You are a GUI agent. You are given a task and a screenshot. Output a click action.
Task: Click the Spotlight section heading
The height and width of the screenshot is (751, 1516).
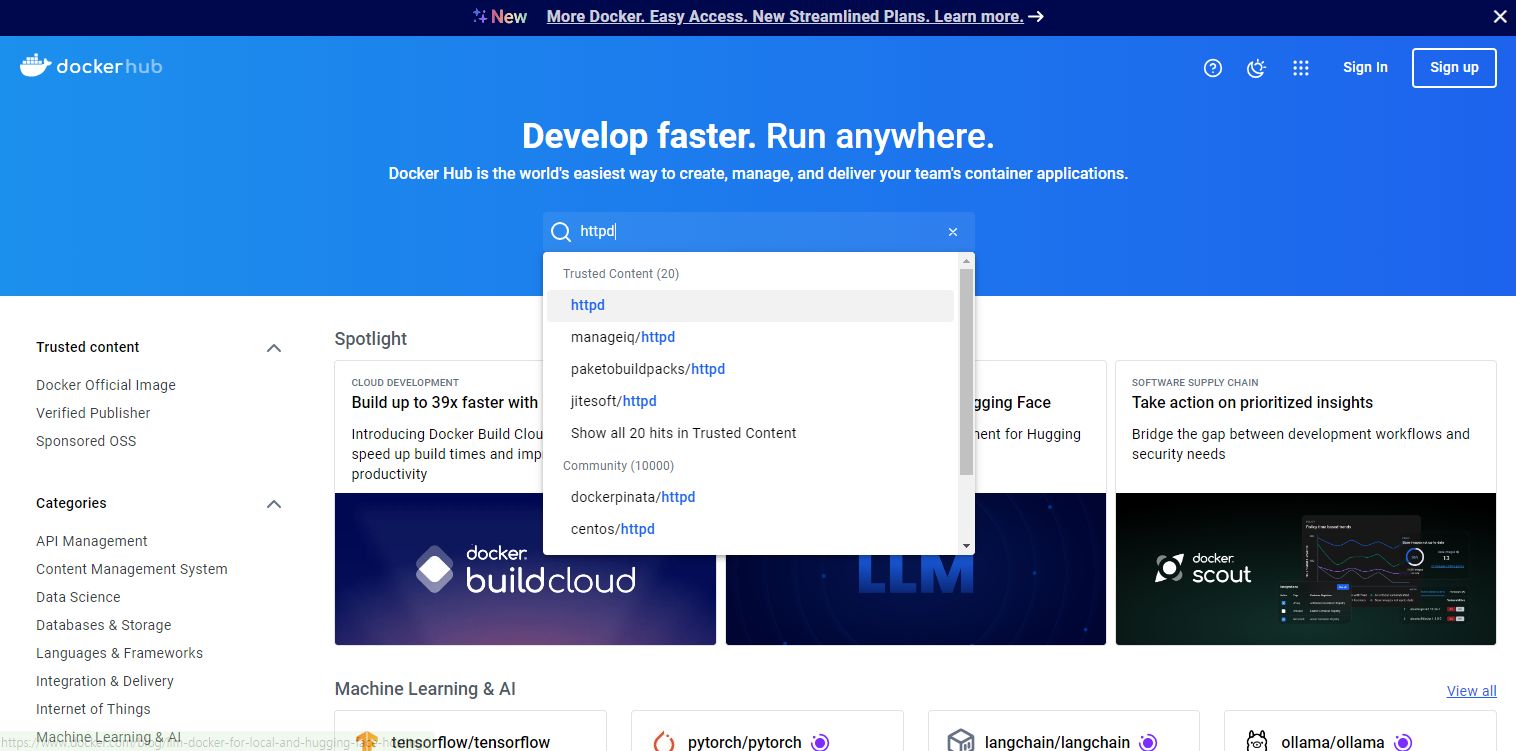coord(371,339)
